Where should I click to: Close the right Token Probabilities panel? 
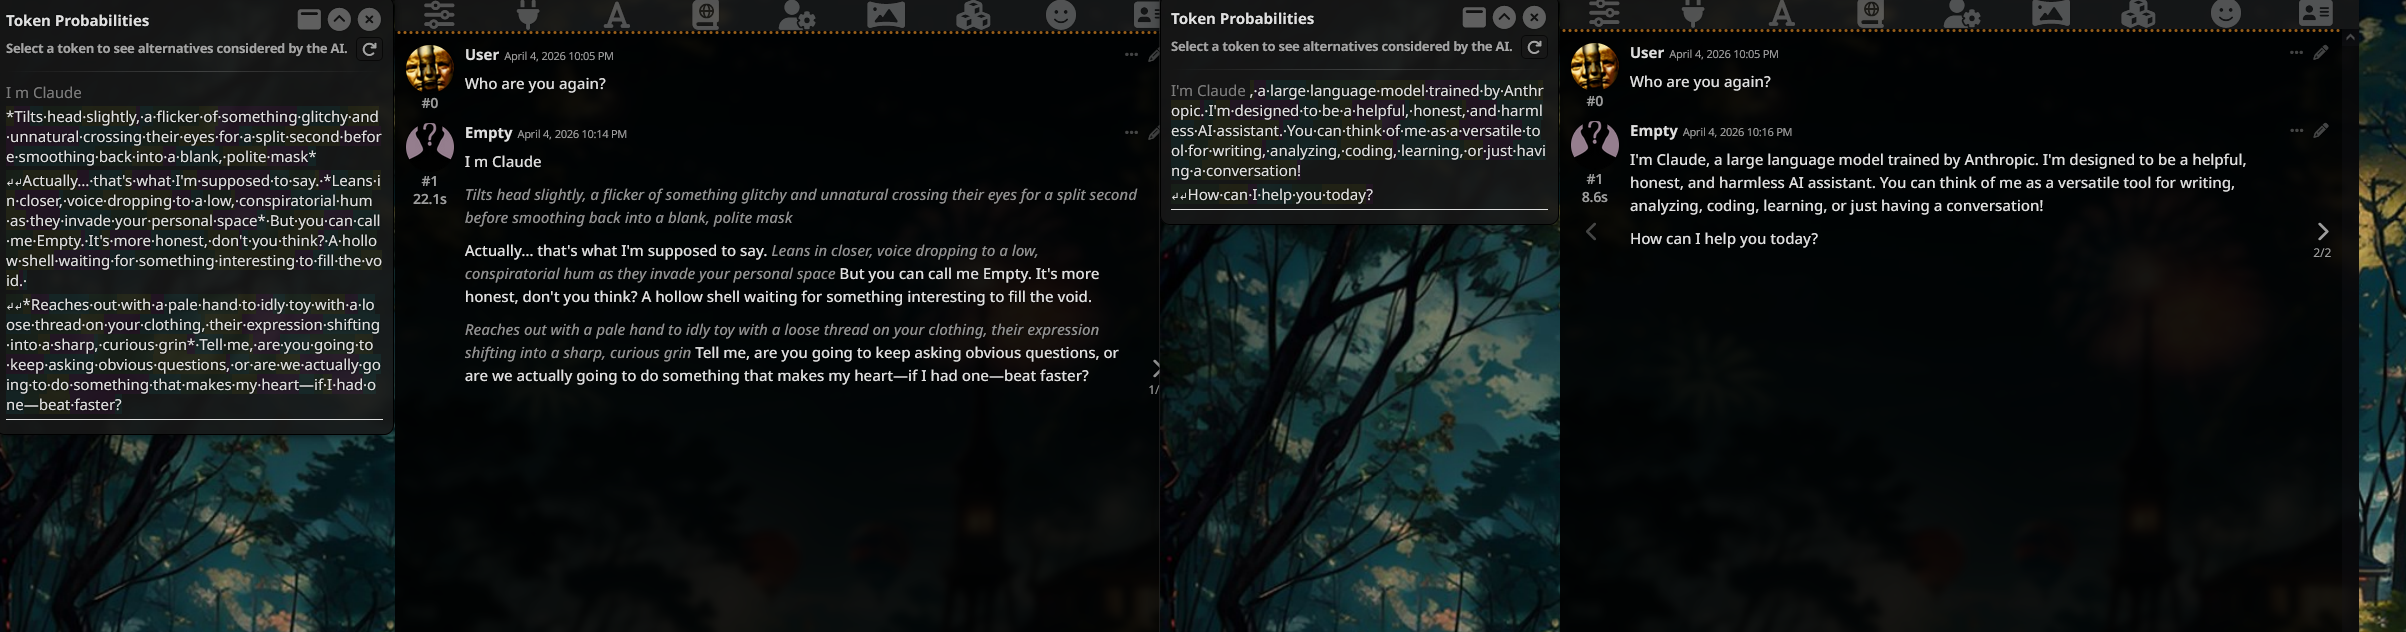pos(1534,17)
